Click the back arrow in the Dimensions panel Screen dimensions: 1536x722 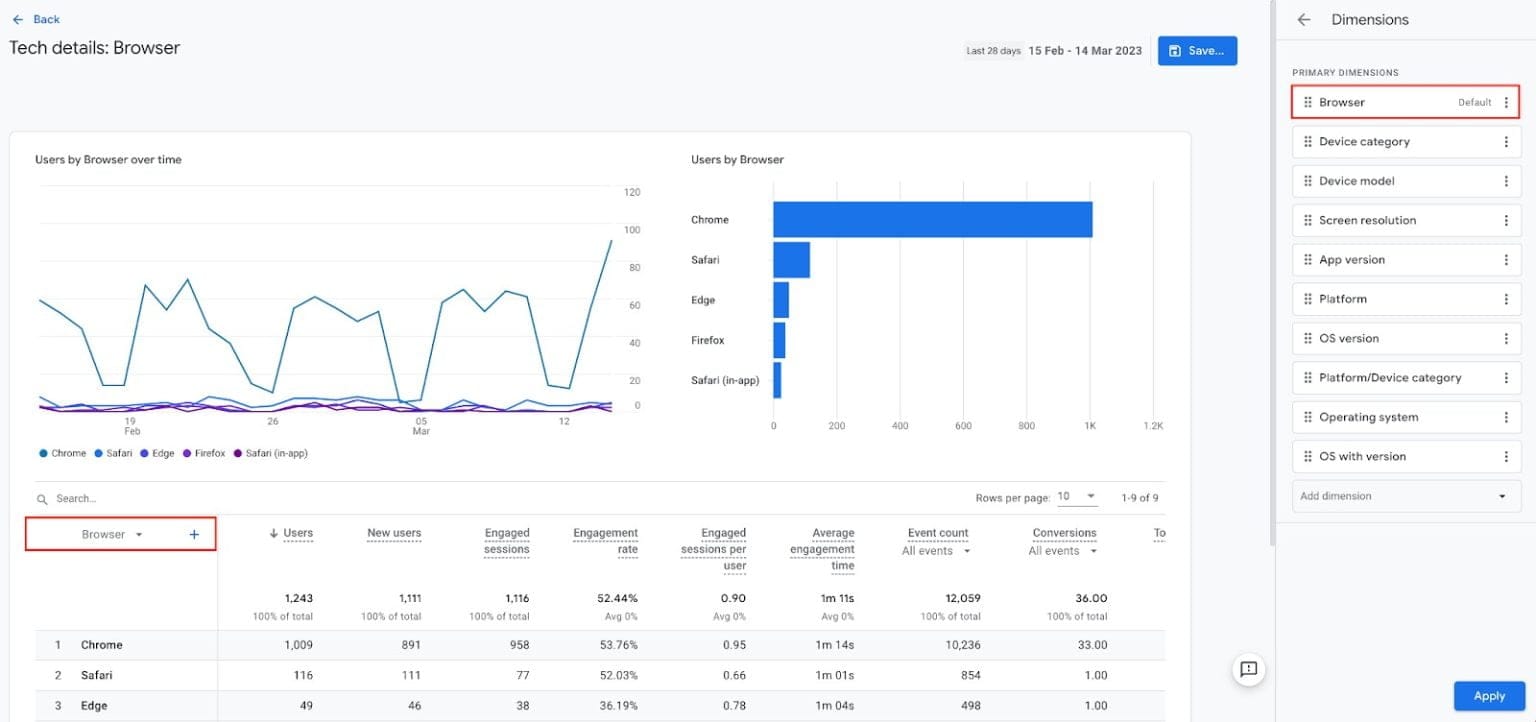(1303, 19)
